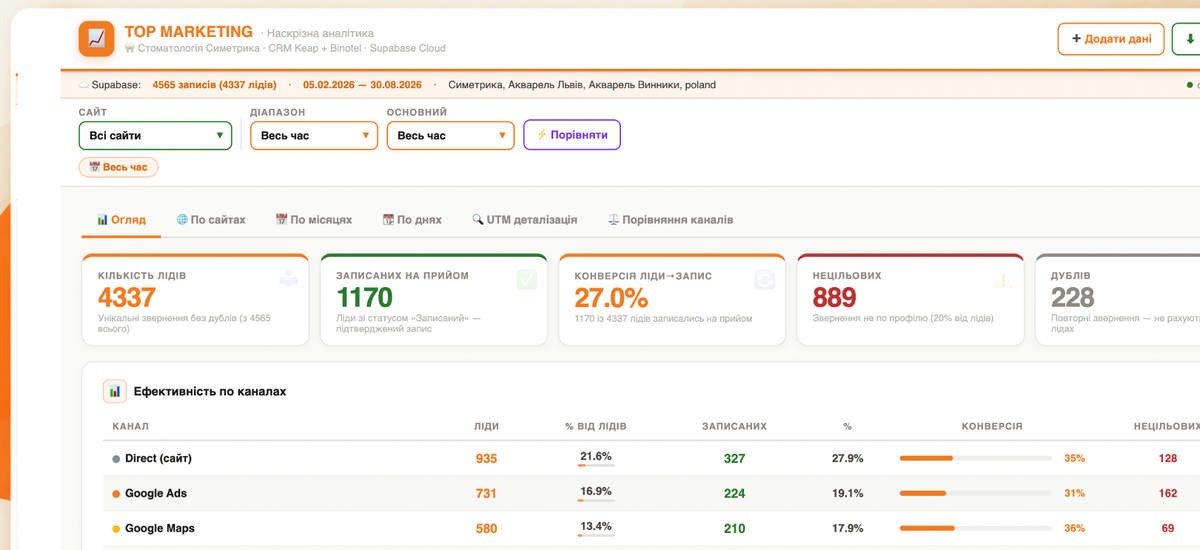Click the 935 leads value for Direct
This screenshot has height=550, width=1200.
(486, 459)
